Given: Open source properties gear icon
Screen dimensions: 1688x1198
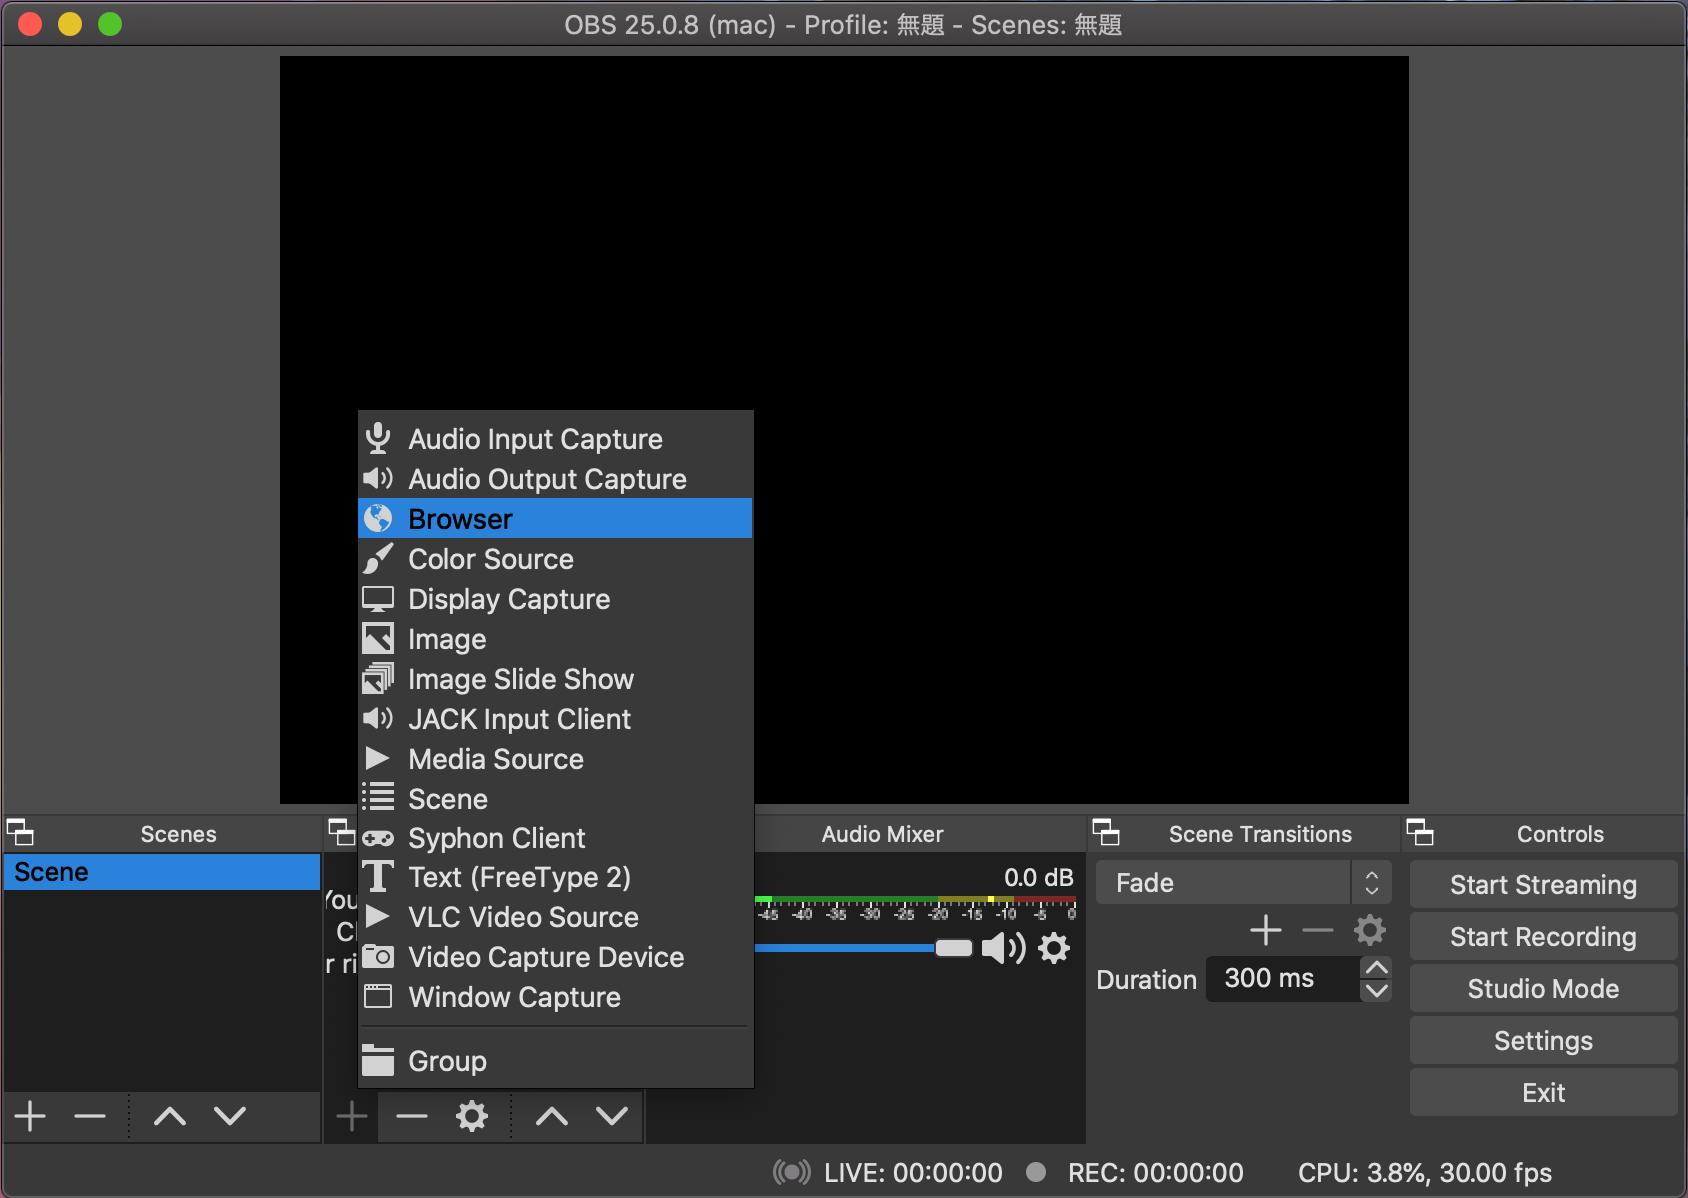Looking at the screenshot, I should tap(472, 1116).
